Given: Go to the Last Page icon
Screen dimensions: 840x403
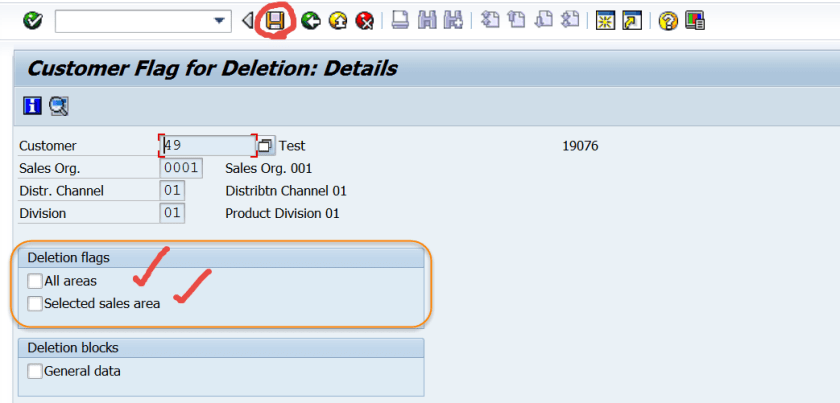Looking at the screenshot, I should point(569,21).
